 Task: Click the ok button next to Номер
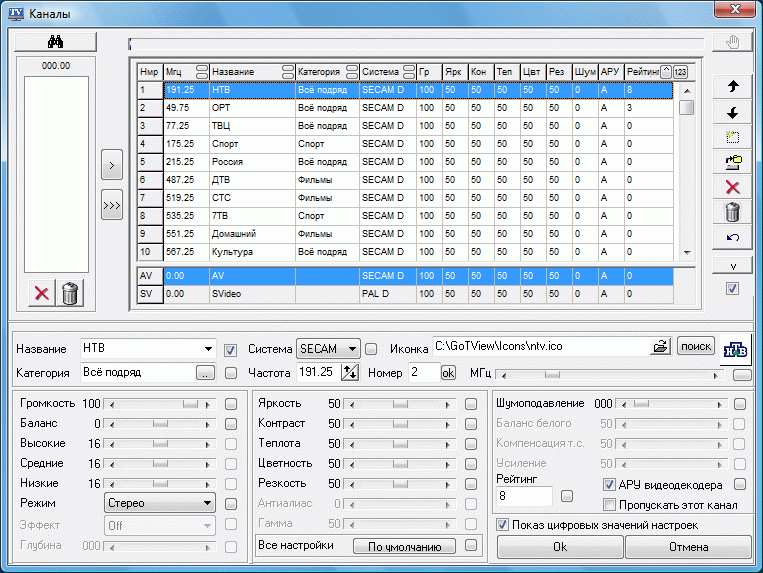click(448, 373)
